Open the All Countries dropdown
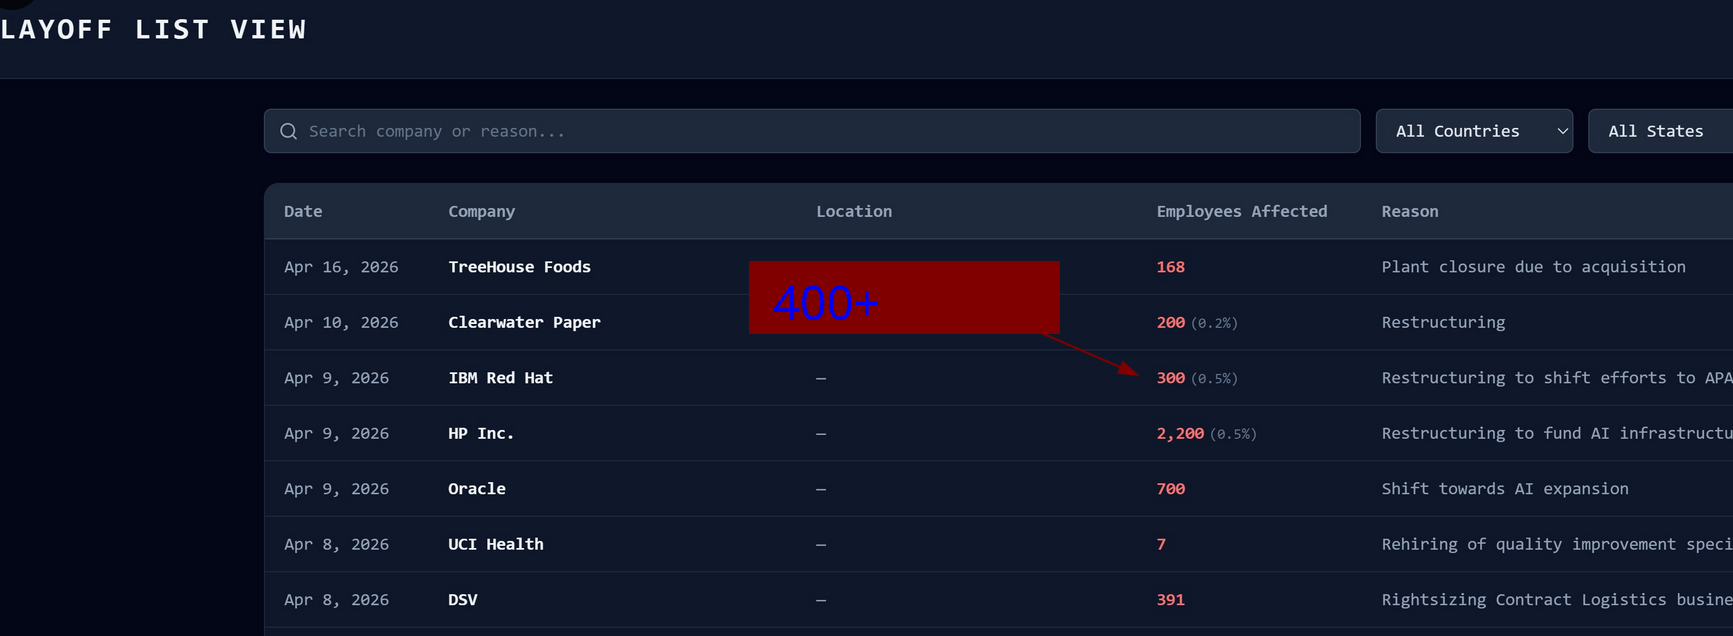 1474,131
